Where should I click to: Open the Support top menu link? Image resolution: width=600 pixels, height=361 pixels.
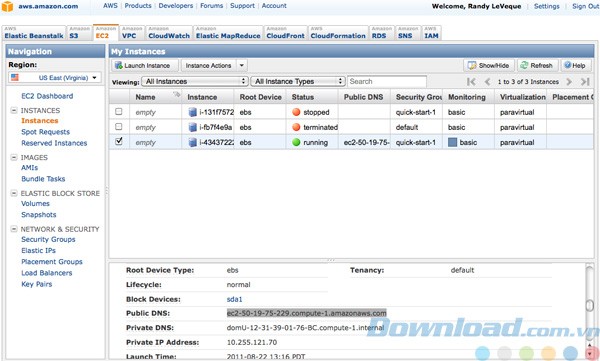[242, 6]
